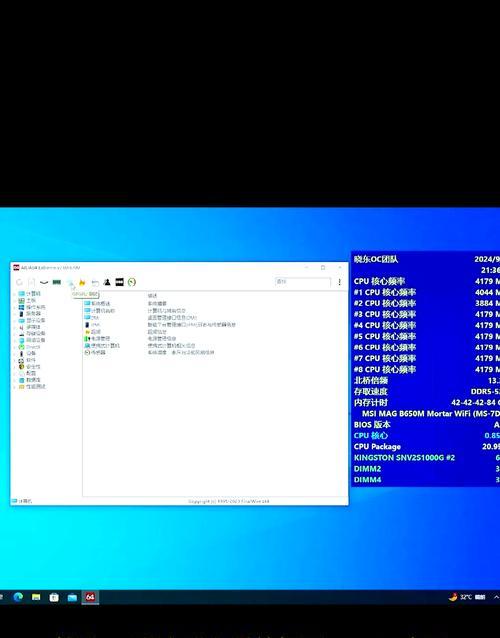The image size is (500, 638).
Task: Expand the 性能测试 tree node arrow
Action: (15, 387)
